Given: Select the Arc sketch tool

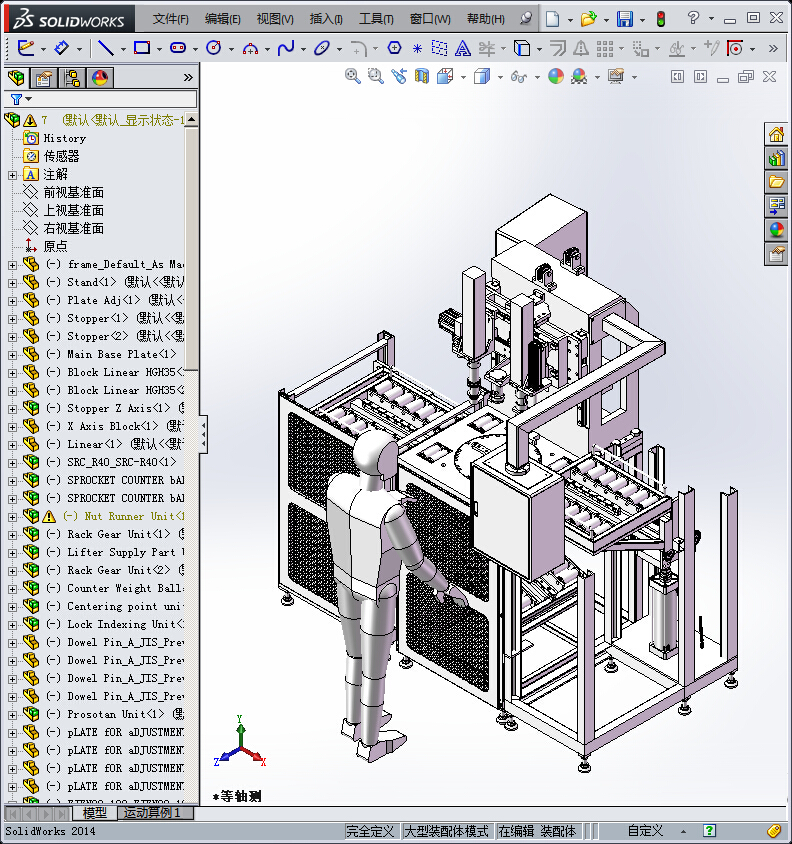Looking at the screenshot, I should [250, 48].
